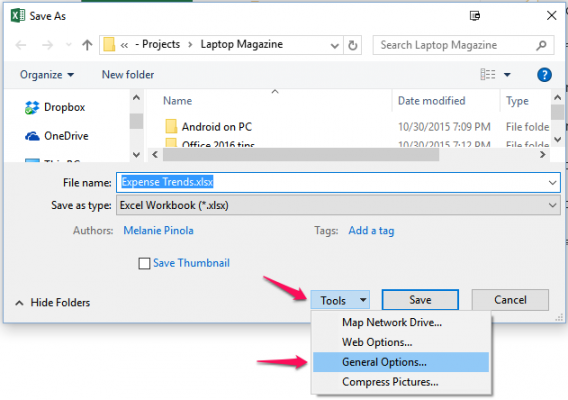568x400 pixels.
Task: Open the Save as type combo box
Action: coord(338,205)
